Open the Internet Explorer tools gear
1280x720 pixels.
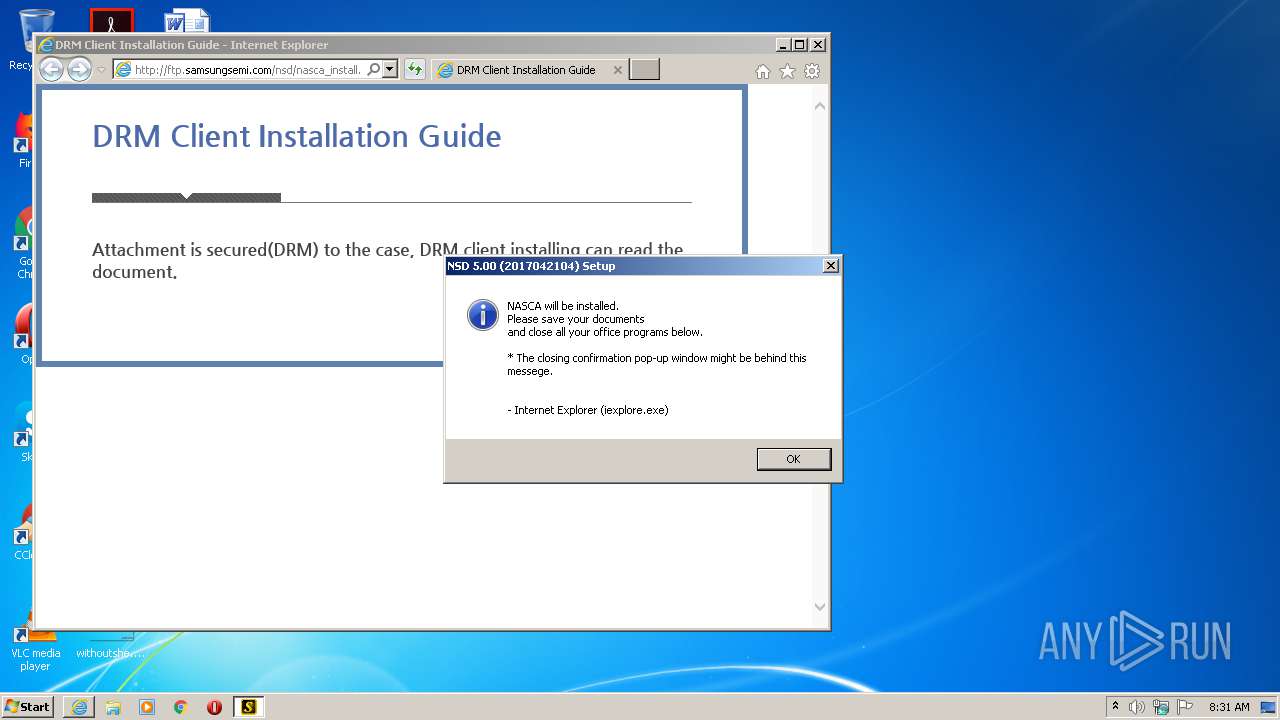(812, 71)
